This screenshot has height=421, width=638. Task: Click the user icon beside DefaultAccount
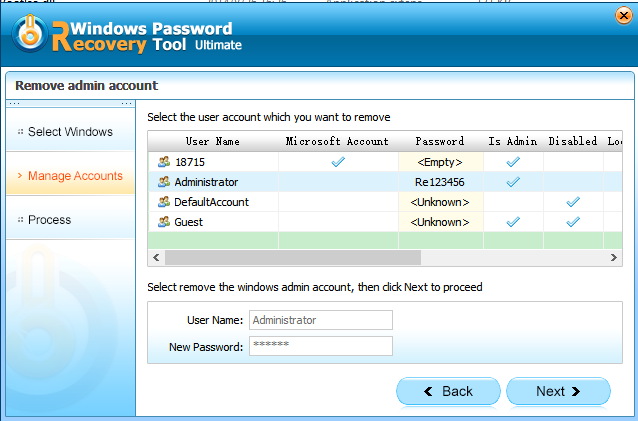click(x=164, y=202)
